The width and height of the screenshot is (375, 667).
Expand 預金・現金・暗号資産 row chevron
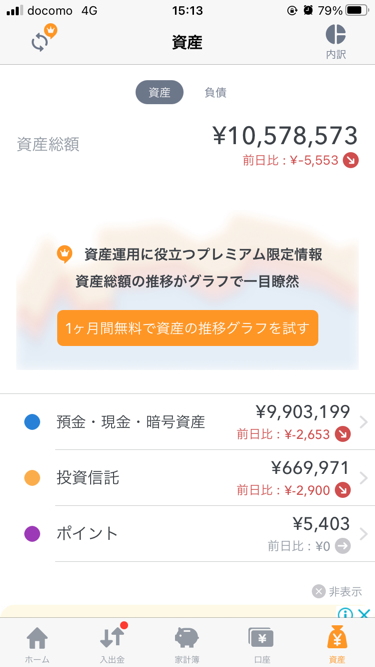(x=364, y=422)
